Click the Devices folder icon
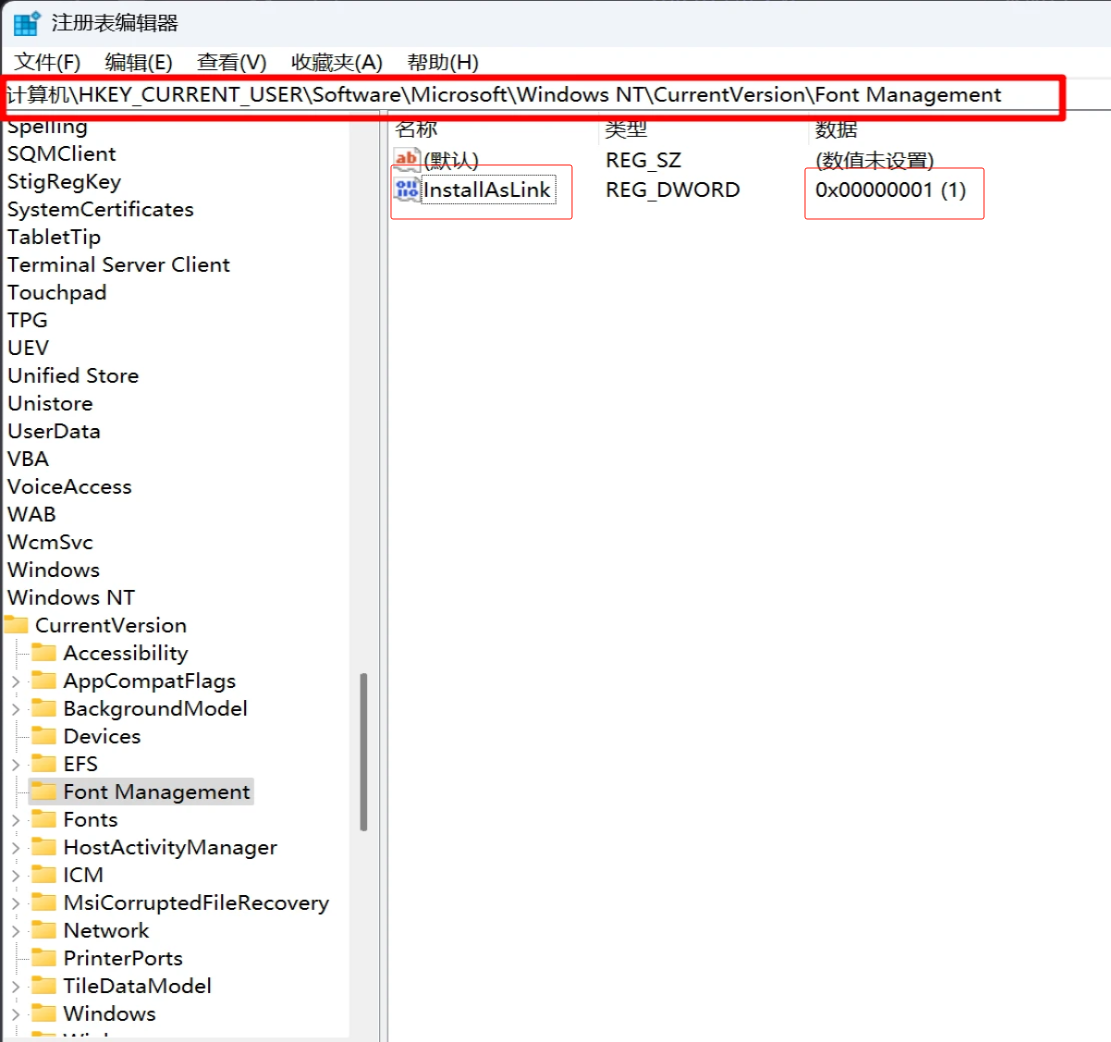Screen dimensions: 1111x1042 [44, 735]
